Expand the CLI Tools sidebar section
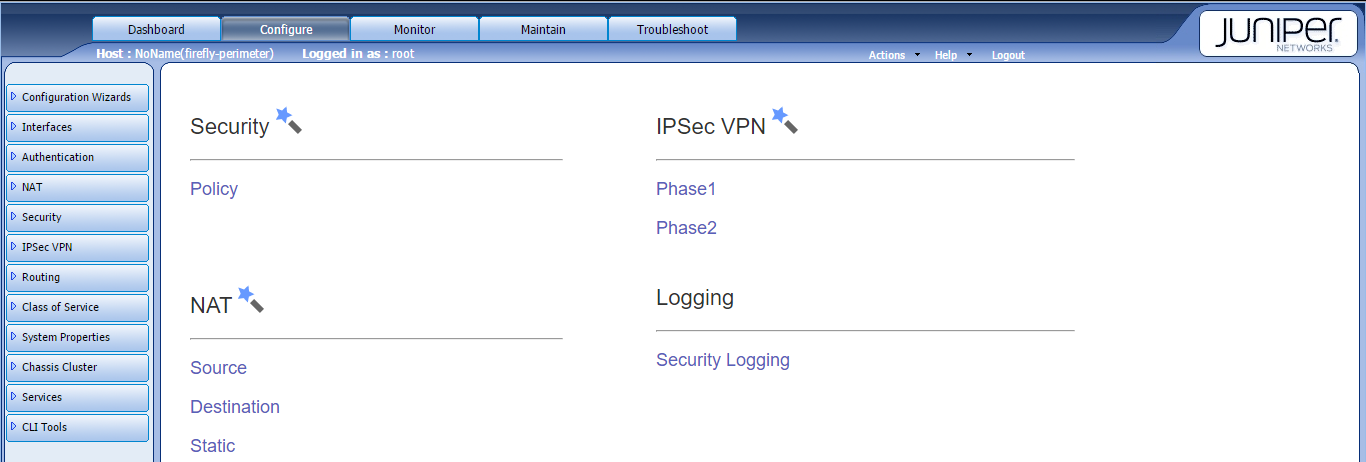 point(77,427)
